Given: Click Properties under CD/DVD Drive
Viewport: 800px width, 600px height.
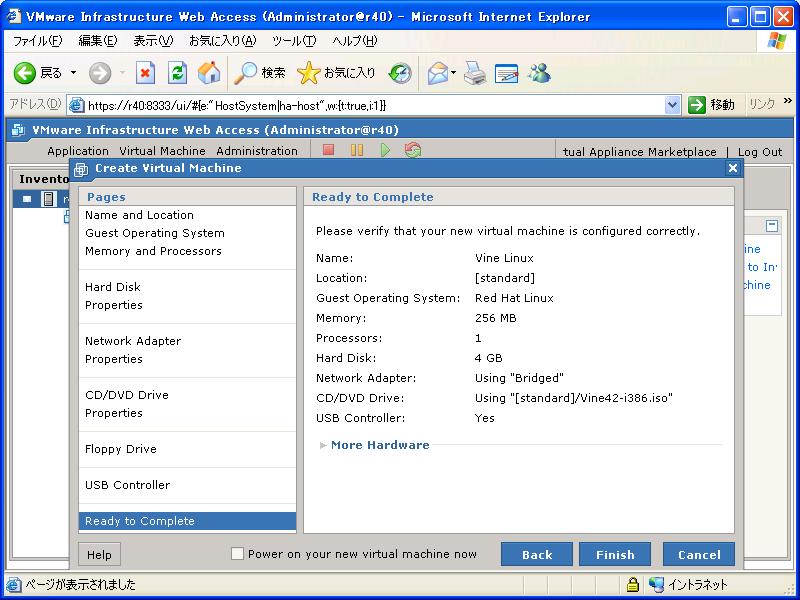Looking at the screenshot, I should pyautogui.click(x=114, y=413).
